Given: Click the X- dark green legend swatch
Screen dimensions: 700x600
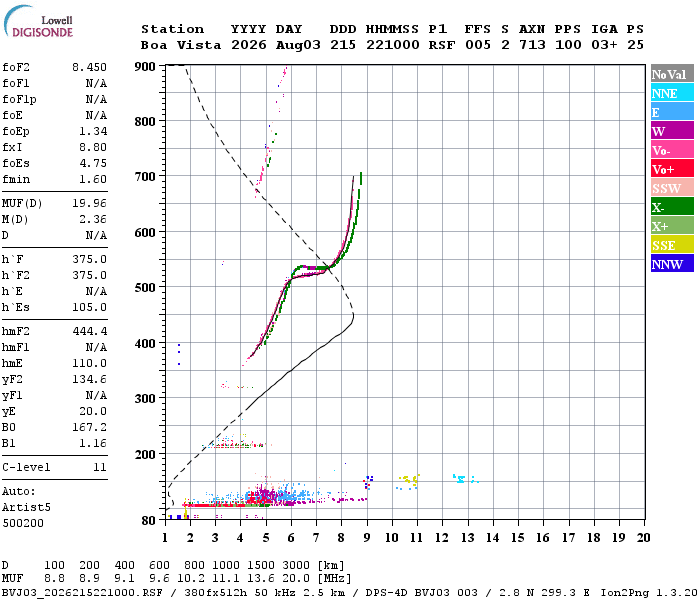Looking at the screenshot, I should click(672, 207).
